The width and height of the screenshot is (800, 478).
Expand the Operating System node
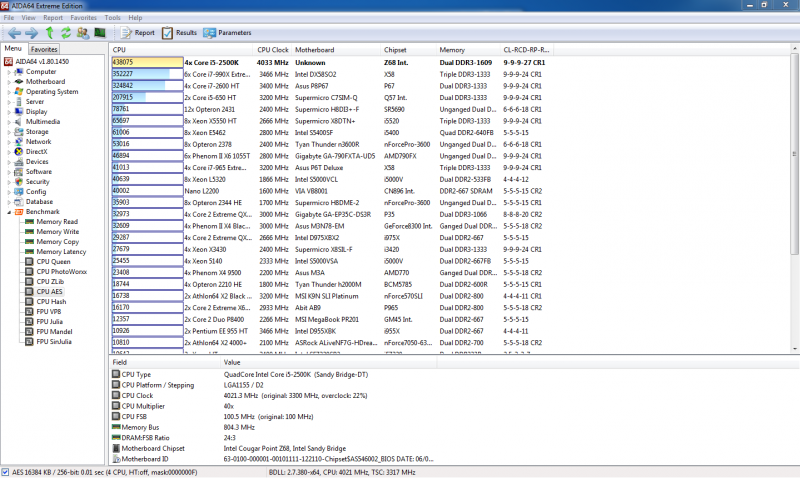click(x=9, y=92)
